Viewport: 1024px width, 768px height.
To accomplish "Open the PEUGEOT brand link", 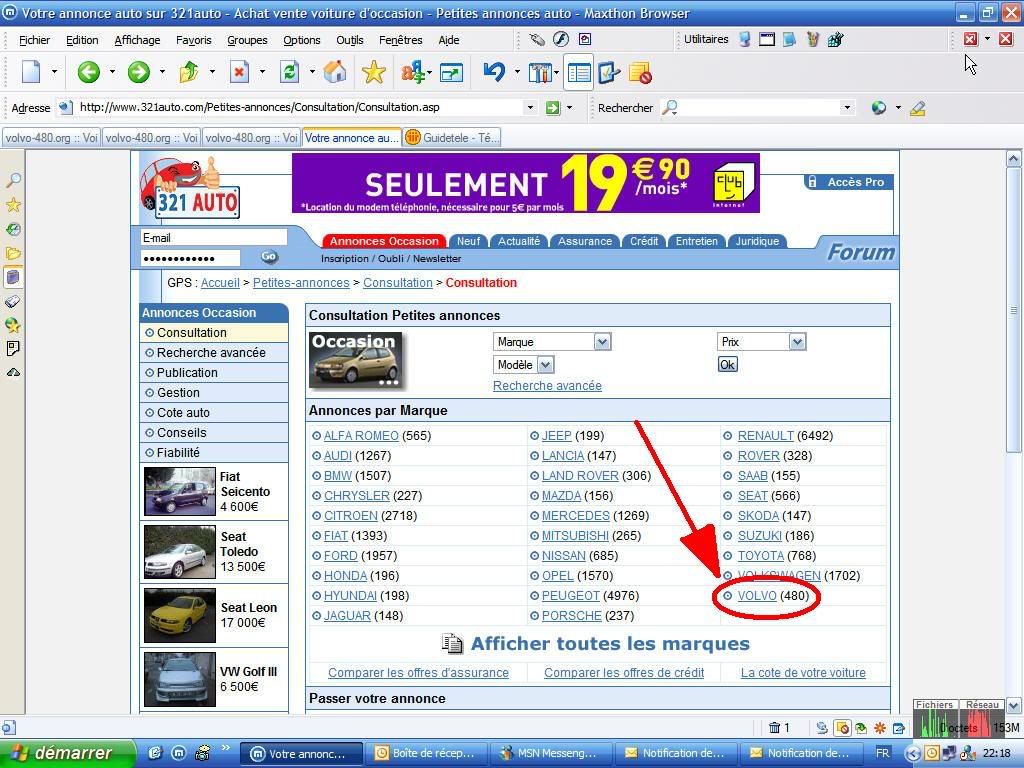I will click(571, 596).
